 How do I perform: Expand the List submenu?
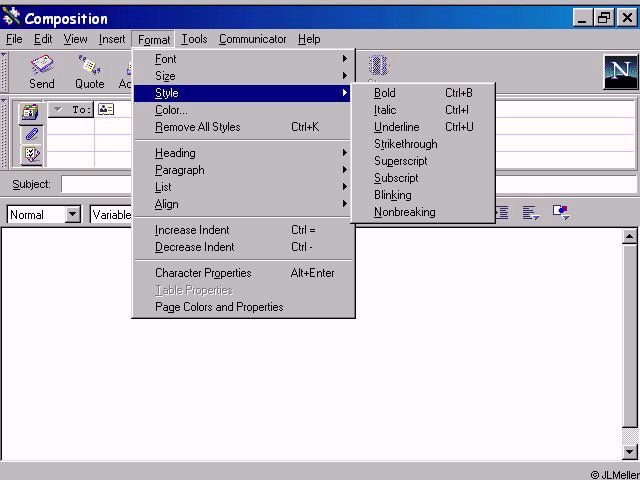click(x=243, y=187)
